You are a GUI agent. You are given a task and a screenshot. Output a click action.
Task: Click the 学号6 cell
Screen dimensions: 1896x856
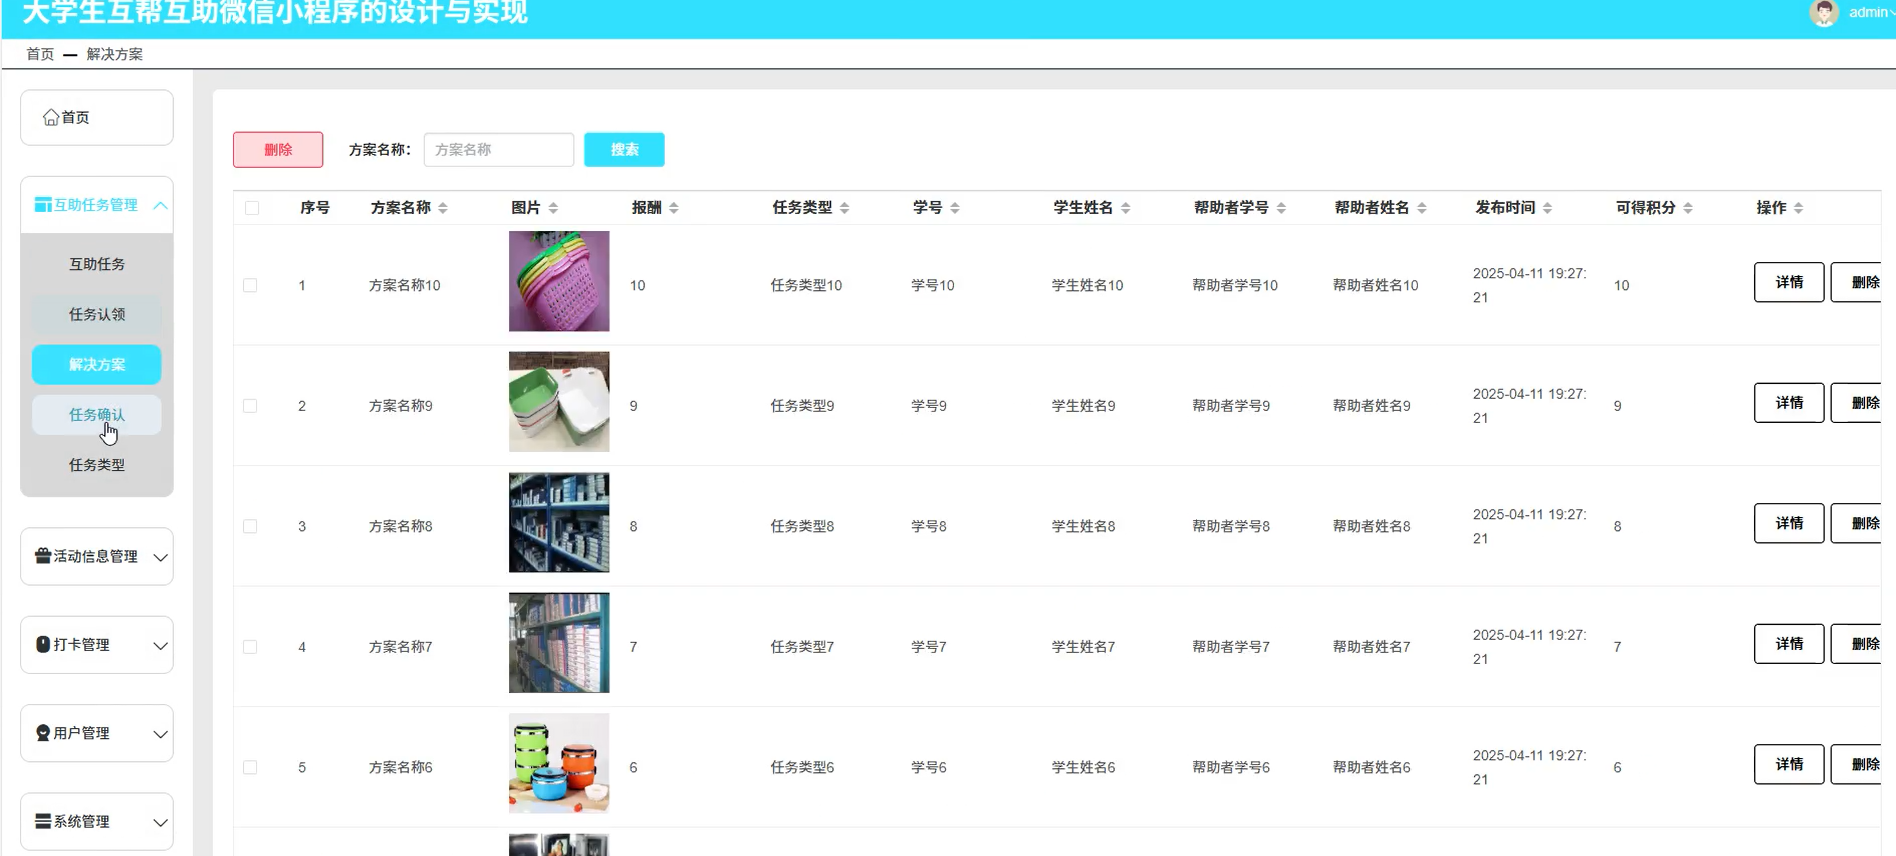point(929,768)
